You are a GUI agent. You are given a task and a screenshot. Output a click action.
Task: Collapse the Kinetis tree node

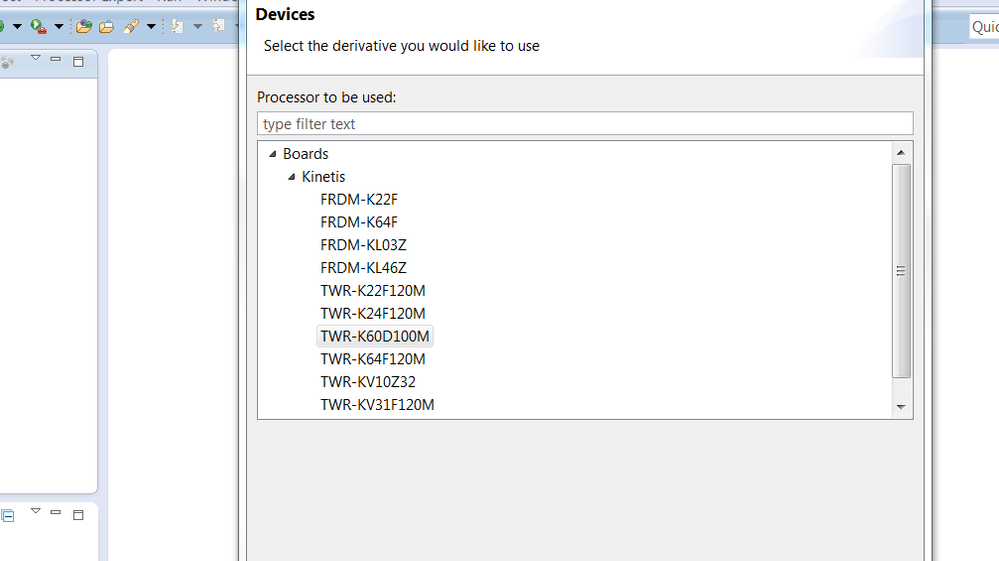click(291, 177)
